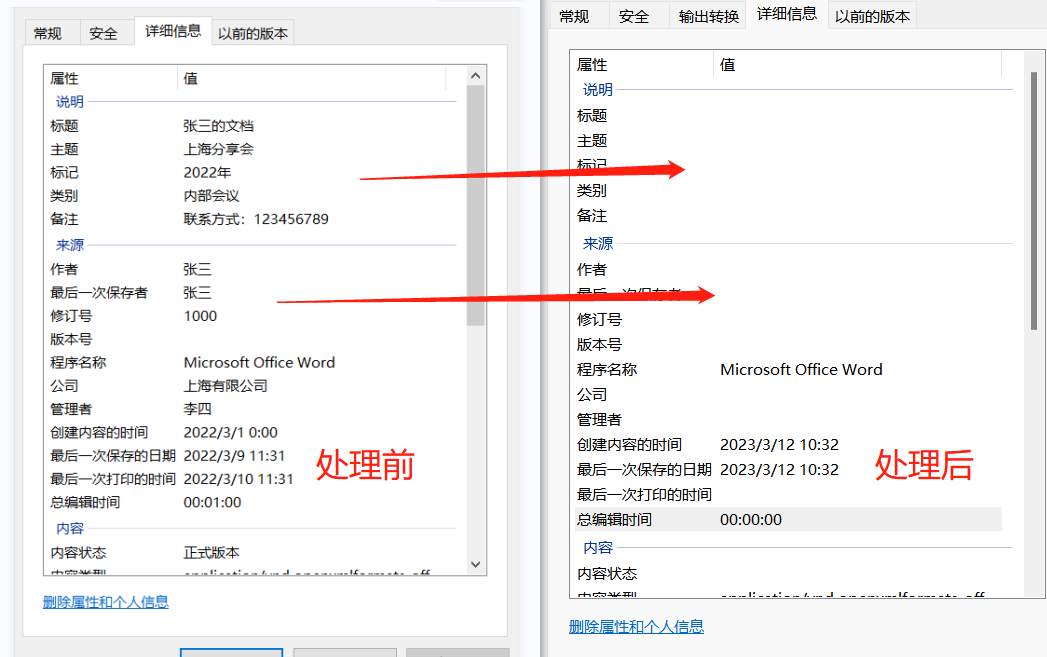Click the 来源 section header in the right dialog
This screenshot has width=1047, height=657.
coord(598,243)
